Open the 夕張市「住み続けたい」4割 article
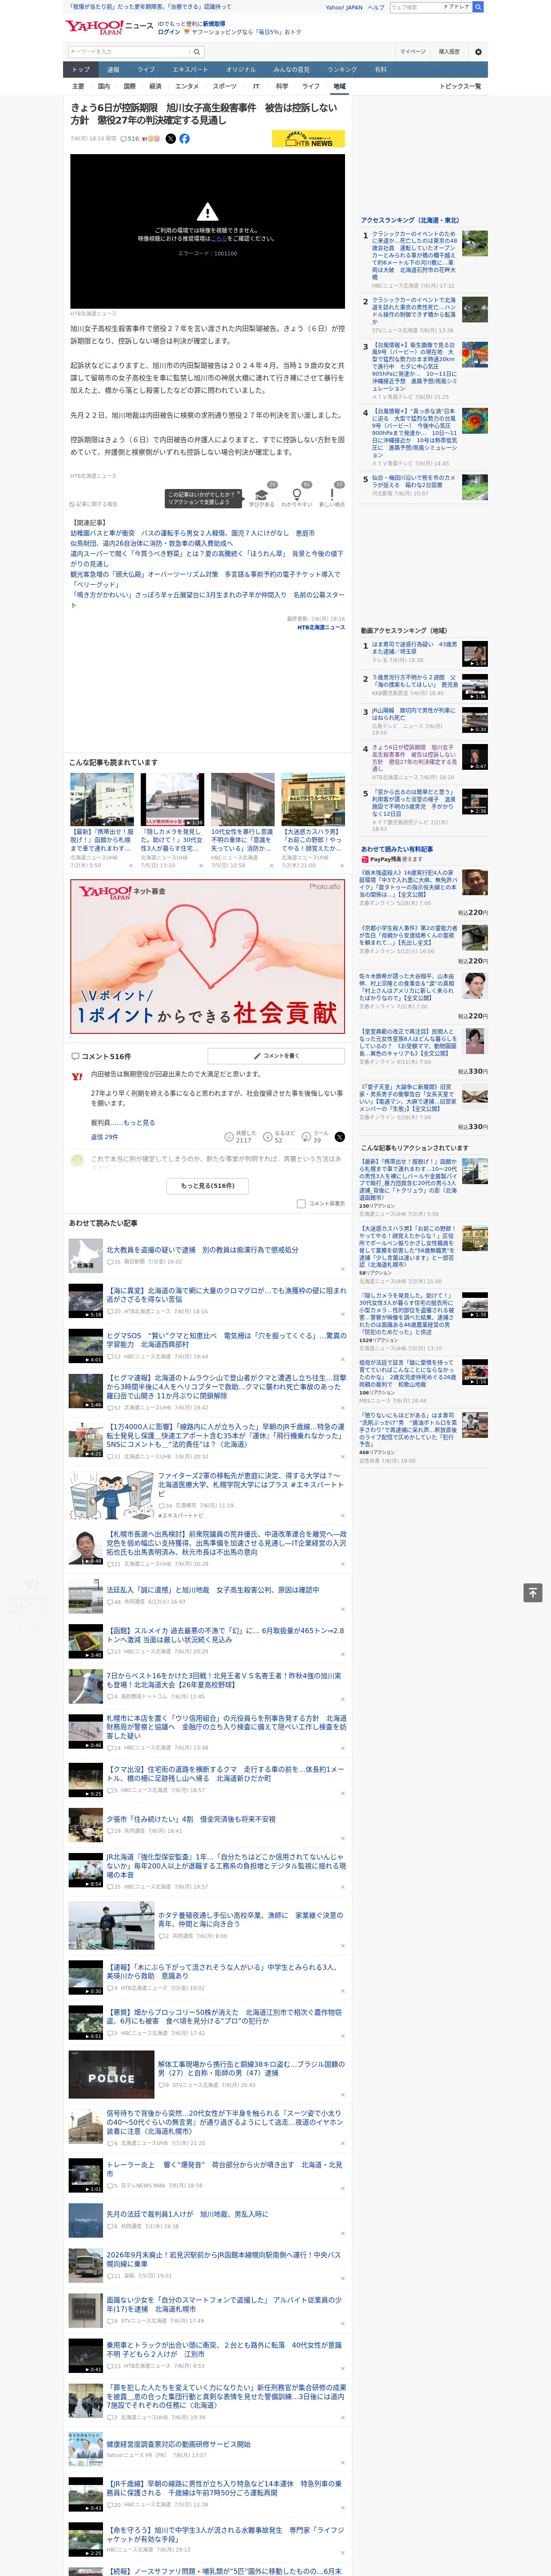551x2576 pixels. tap(191, 1819)
